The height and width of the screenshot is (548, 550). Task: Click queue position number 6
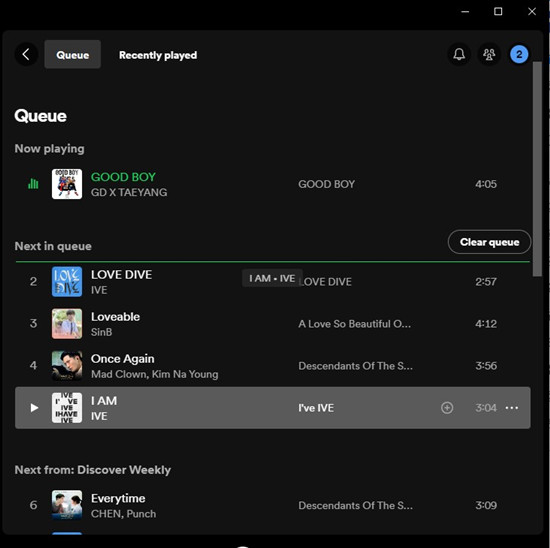click(x=33, y=505)
